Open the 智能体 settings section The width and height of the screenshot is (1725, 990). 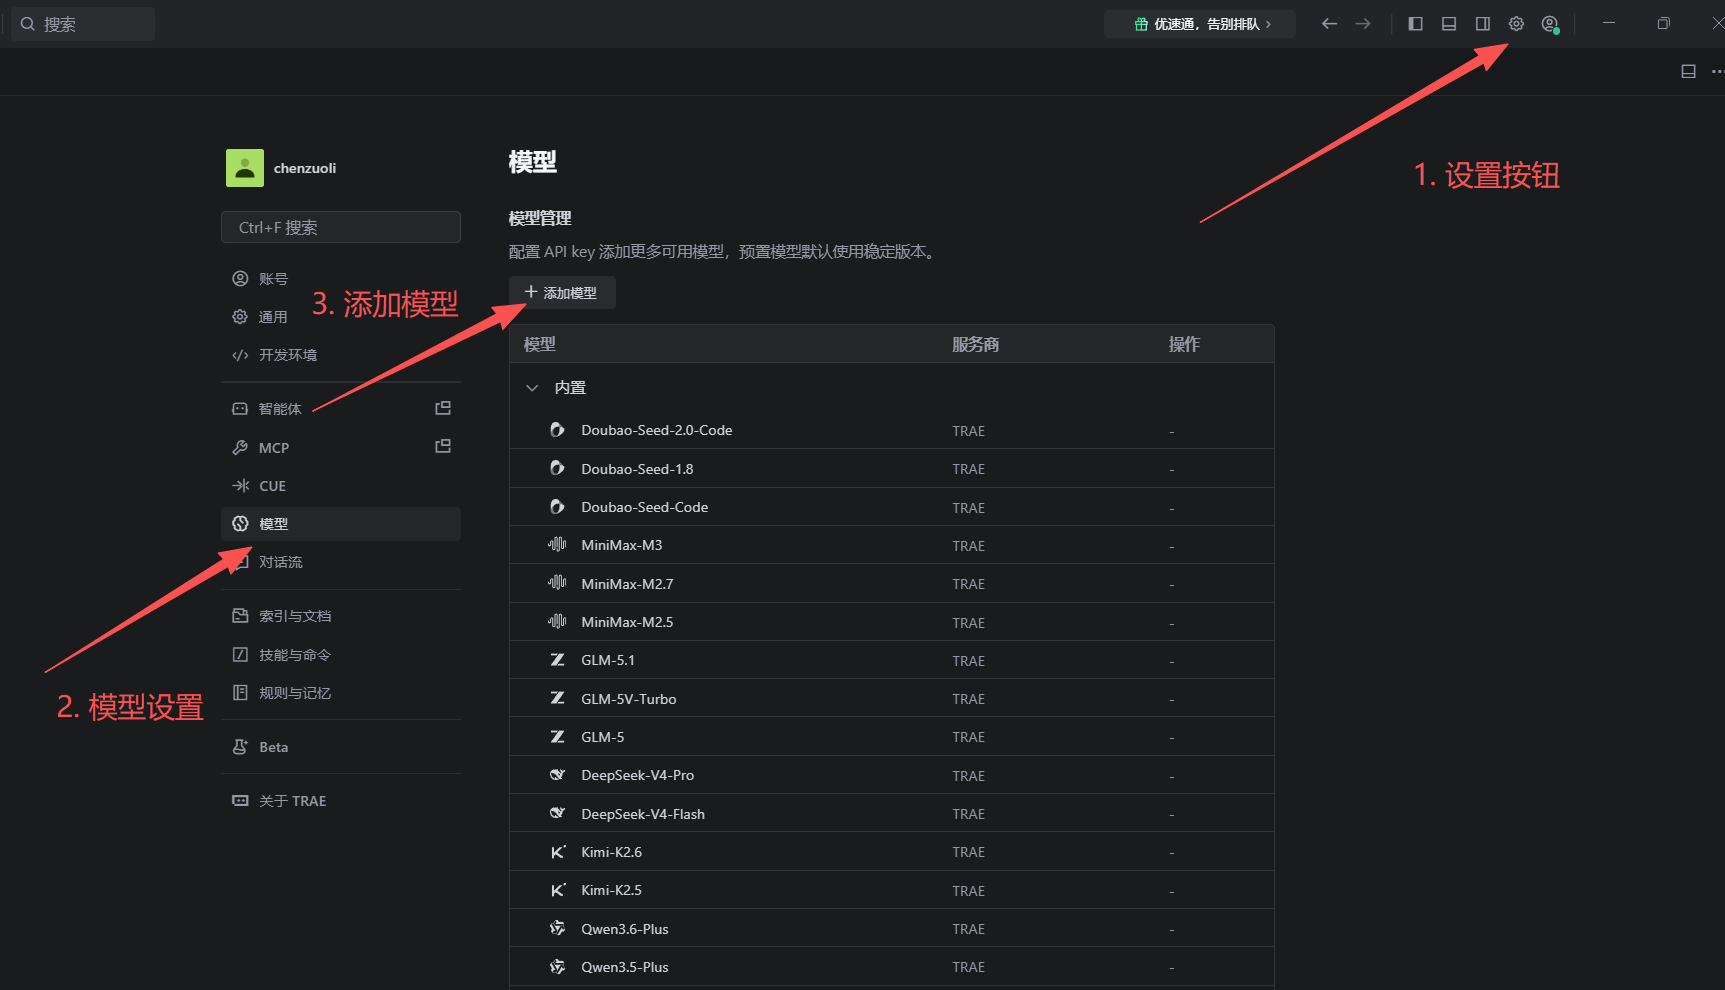coord(341,409)
